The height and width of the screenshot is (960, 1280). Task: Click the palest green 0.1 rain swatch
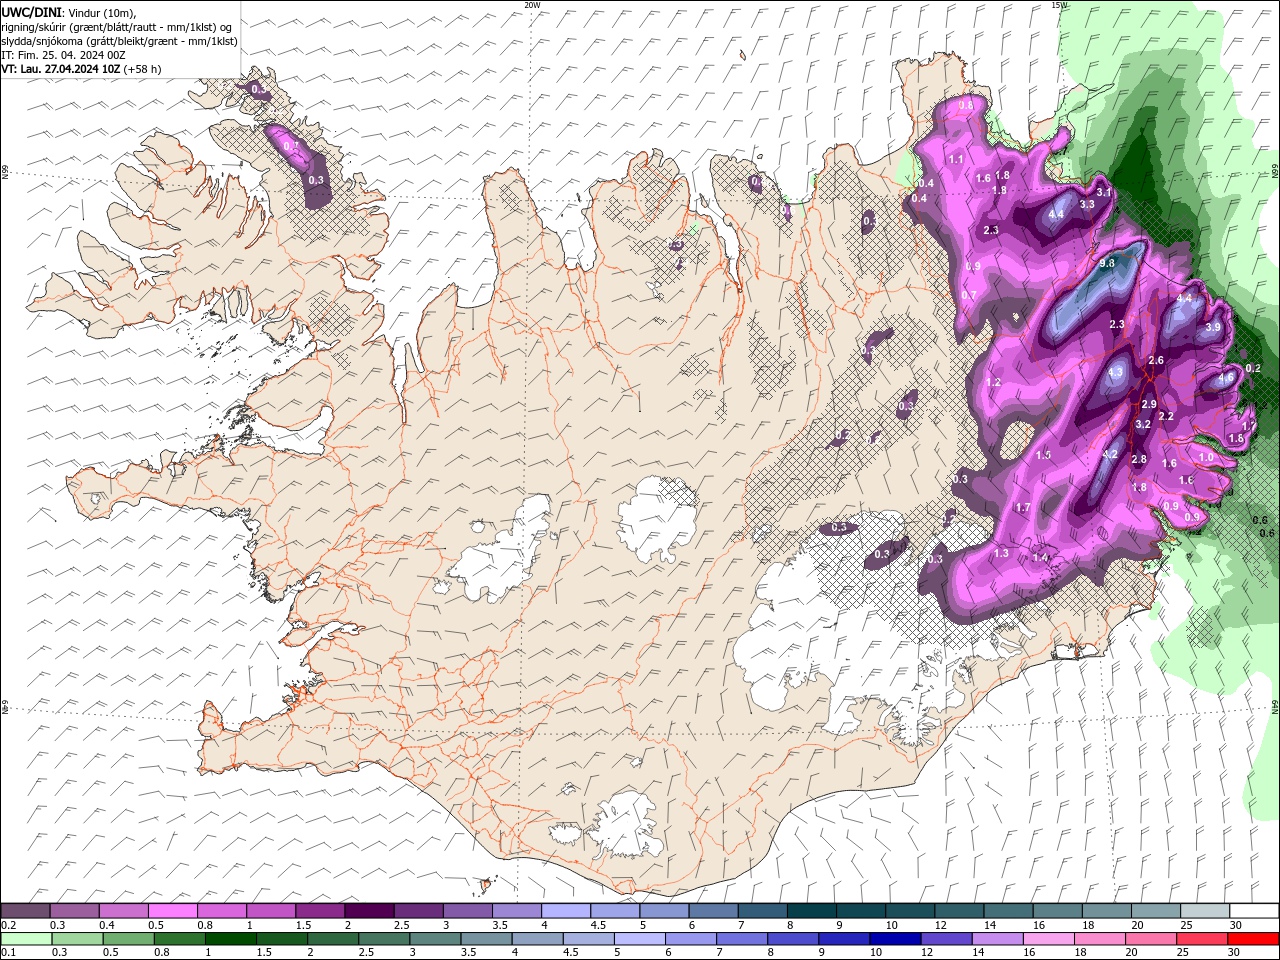point(25,939)
